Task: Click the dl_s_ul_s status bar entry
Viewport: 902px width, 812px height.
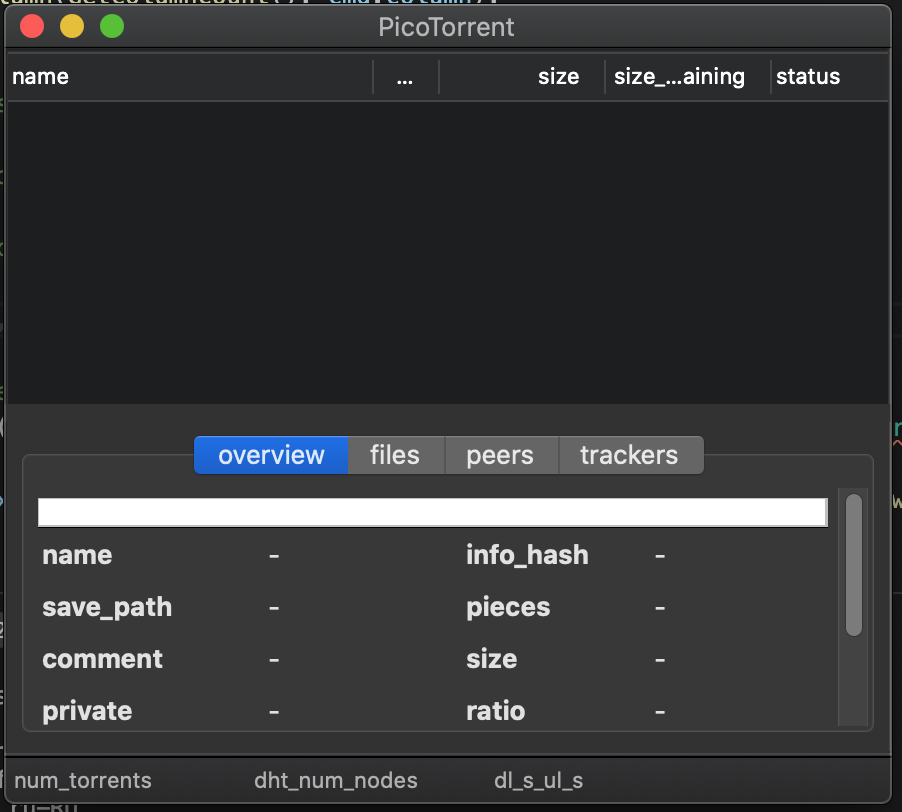Action: point(538,780)
